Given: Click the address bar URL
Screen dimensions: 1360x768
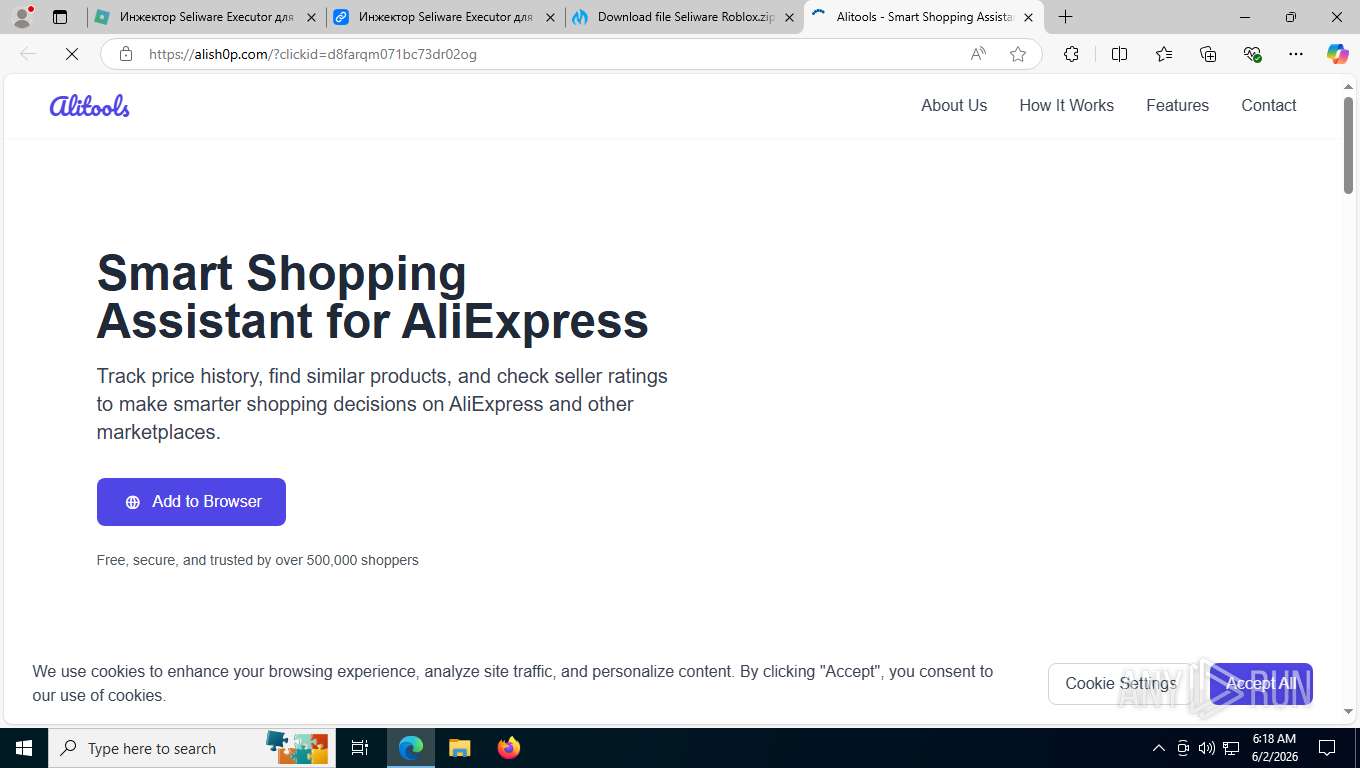Looking at the screenshot, I should 313,54.
